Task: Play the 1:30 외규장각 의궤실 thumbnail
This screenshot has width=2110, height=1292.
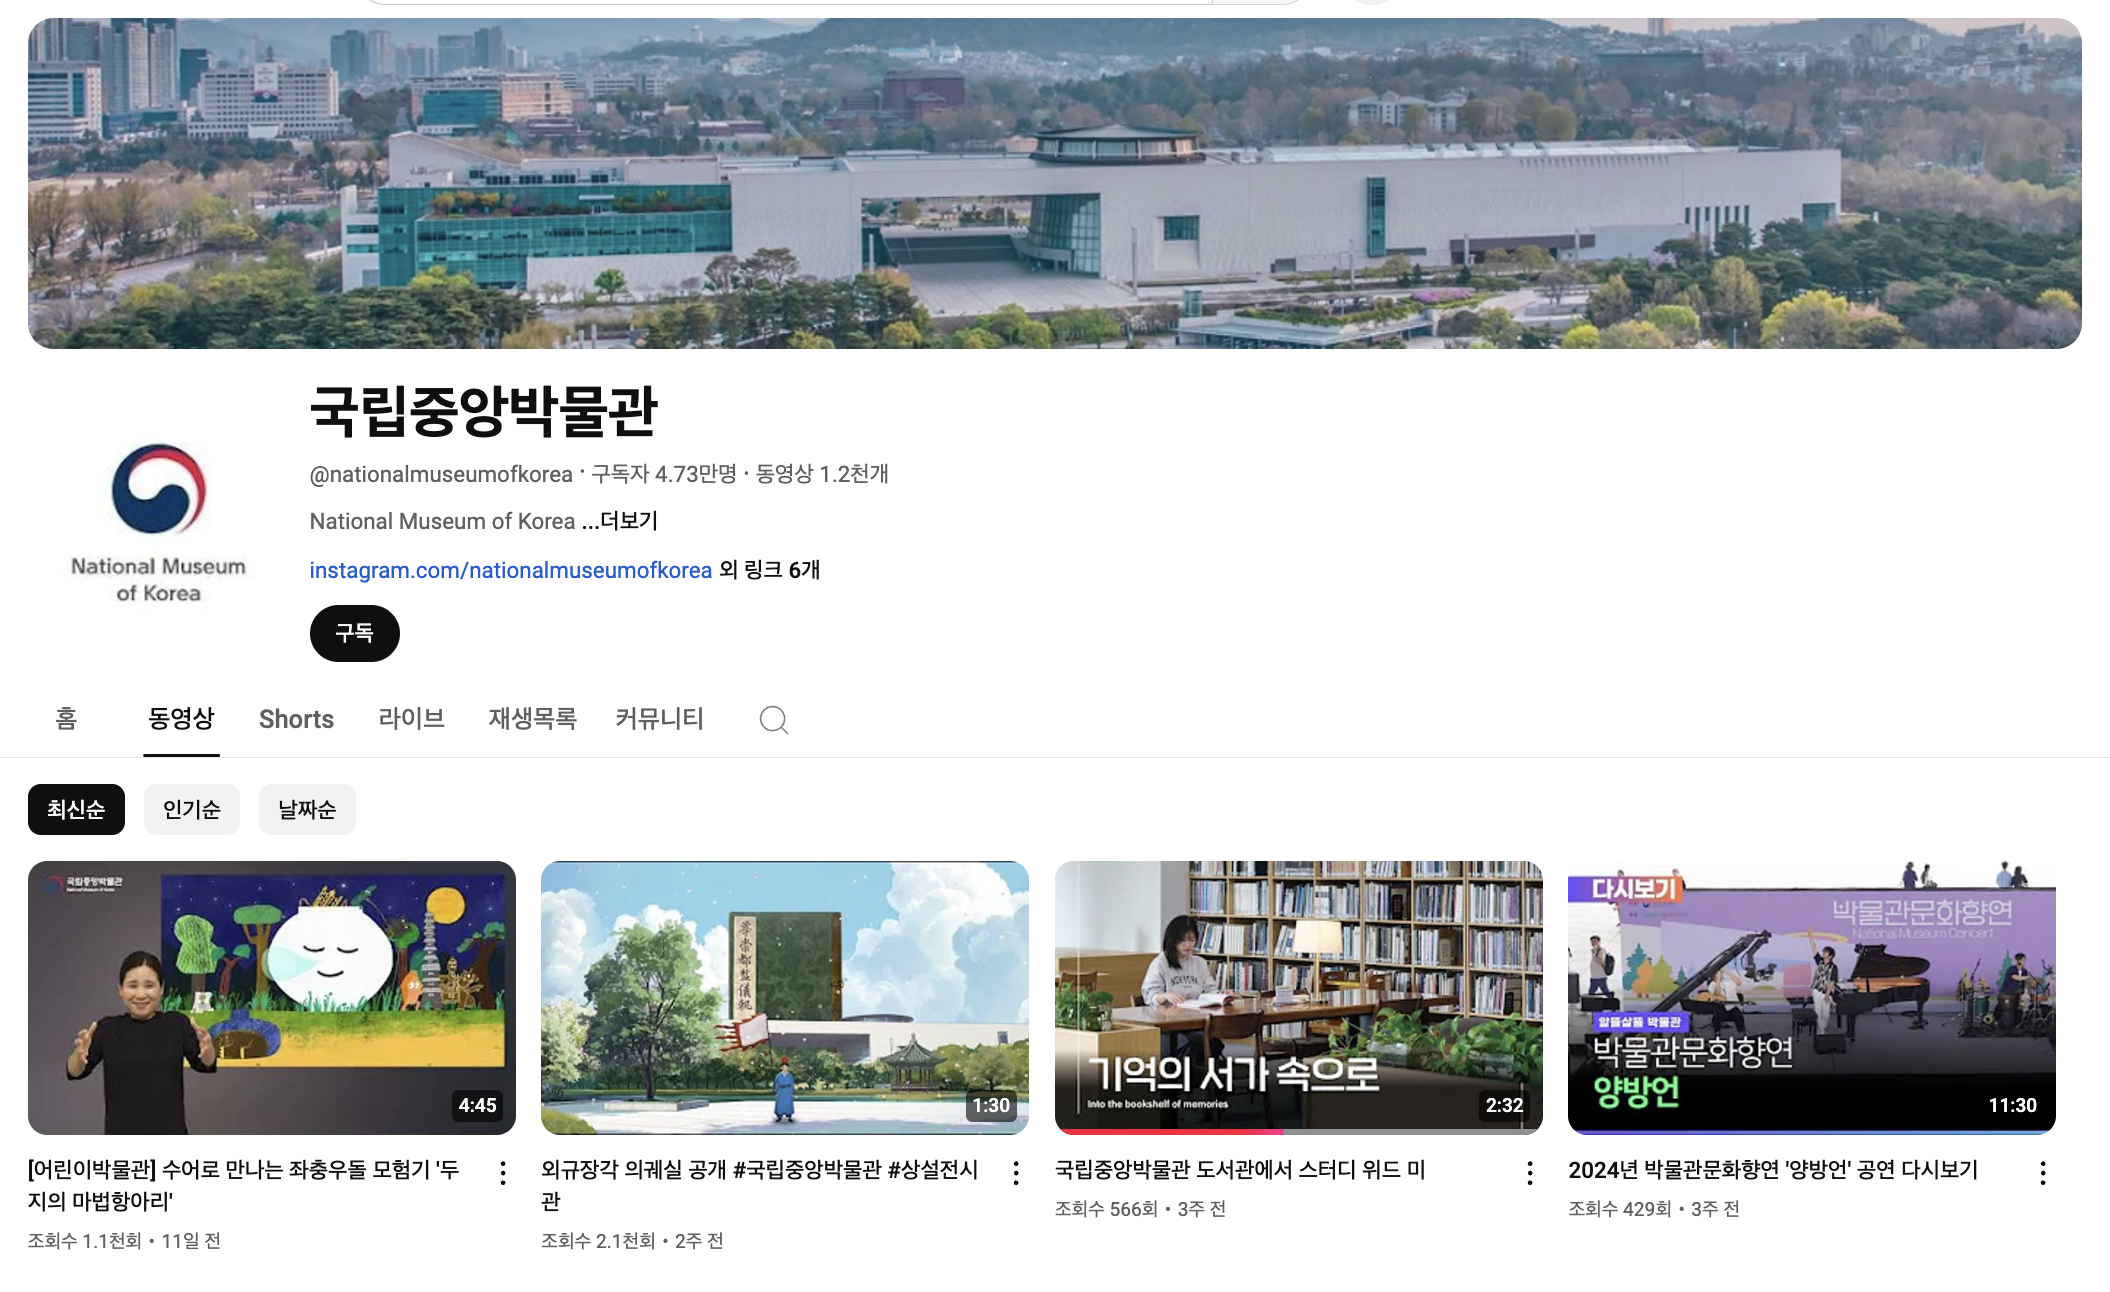Action: (785, 998)
